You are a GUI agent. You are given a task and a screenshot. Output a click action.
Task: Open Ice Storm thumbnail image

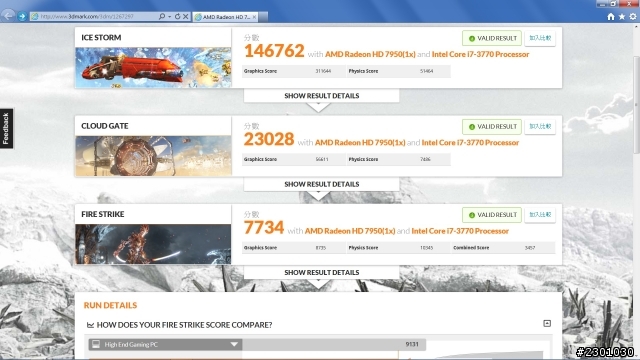(x=153, y=67)
